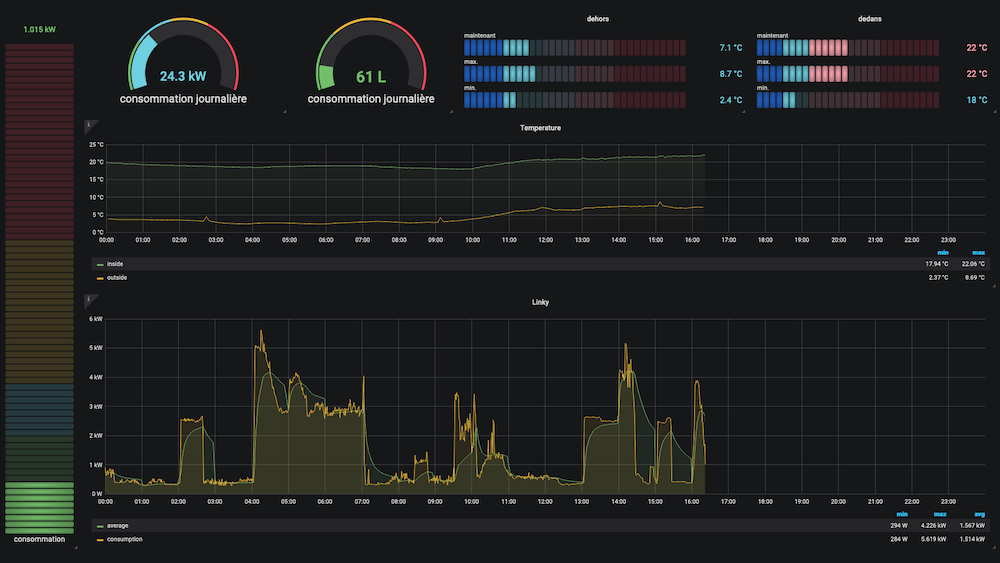Open the dehors panel title menu
The height and width of the screenshot is (563, 1000).
pyautogui.click(x=598, y=19)
